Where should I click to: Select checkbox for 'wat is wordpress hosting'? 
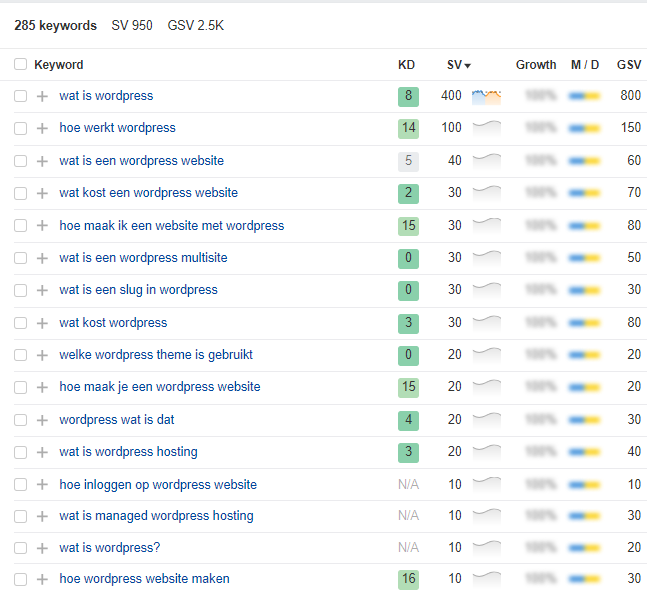[20, 452]
